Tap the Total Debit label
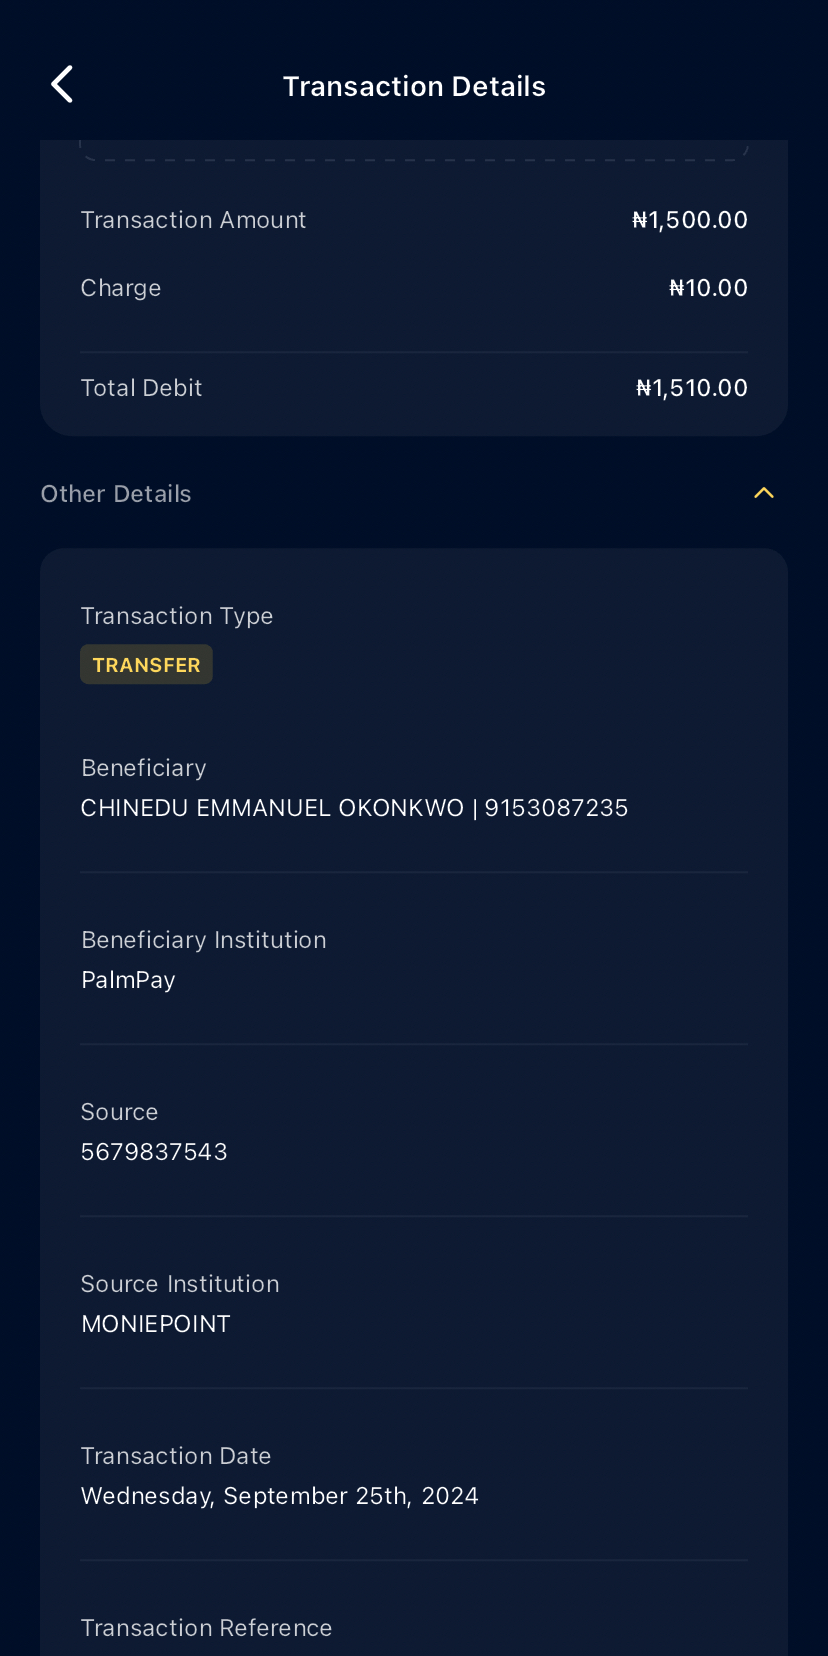The image size is (828, 1656). [141, 388]
